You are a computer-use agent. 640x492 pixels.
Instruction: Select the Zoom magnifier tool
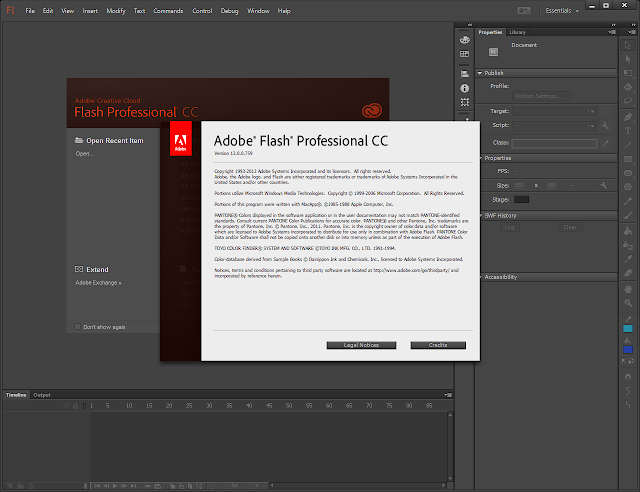tap(628, 303)
